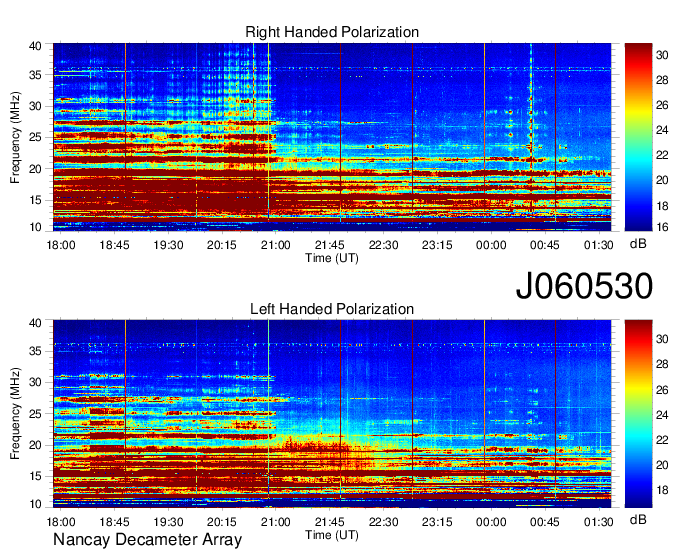Click the 21:00 time tick label on top plot
Image resolution: width=680 pixels, height=552 pixels.
(x=276, y=245)
